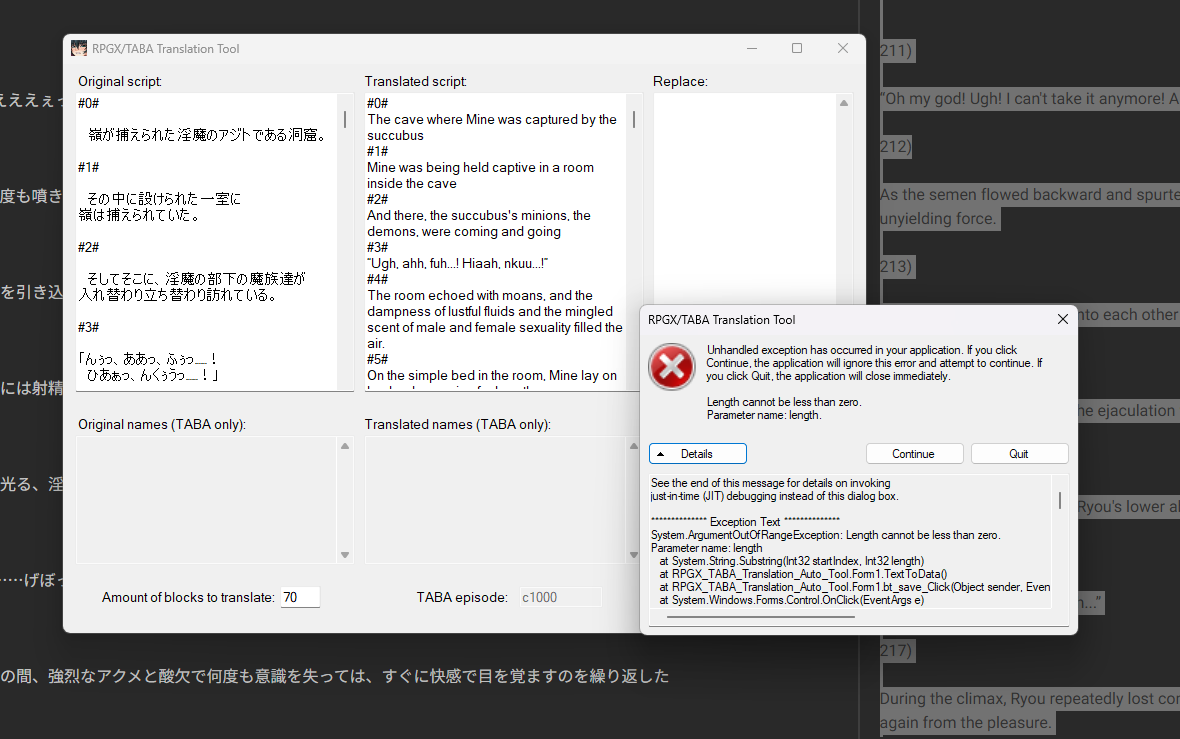Click the '212)' line in background document

point(896,146)
